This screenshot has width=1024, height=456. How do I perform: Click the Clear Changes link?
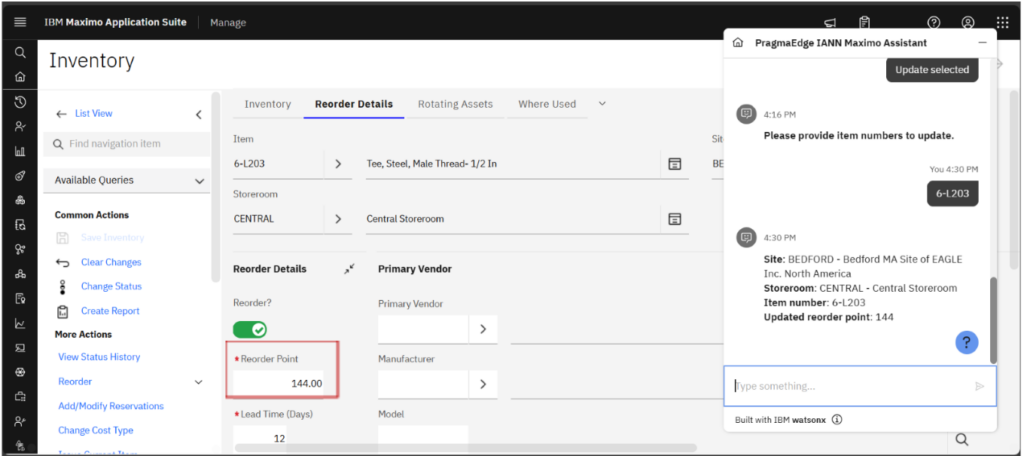click(x=111, y=262)
